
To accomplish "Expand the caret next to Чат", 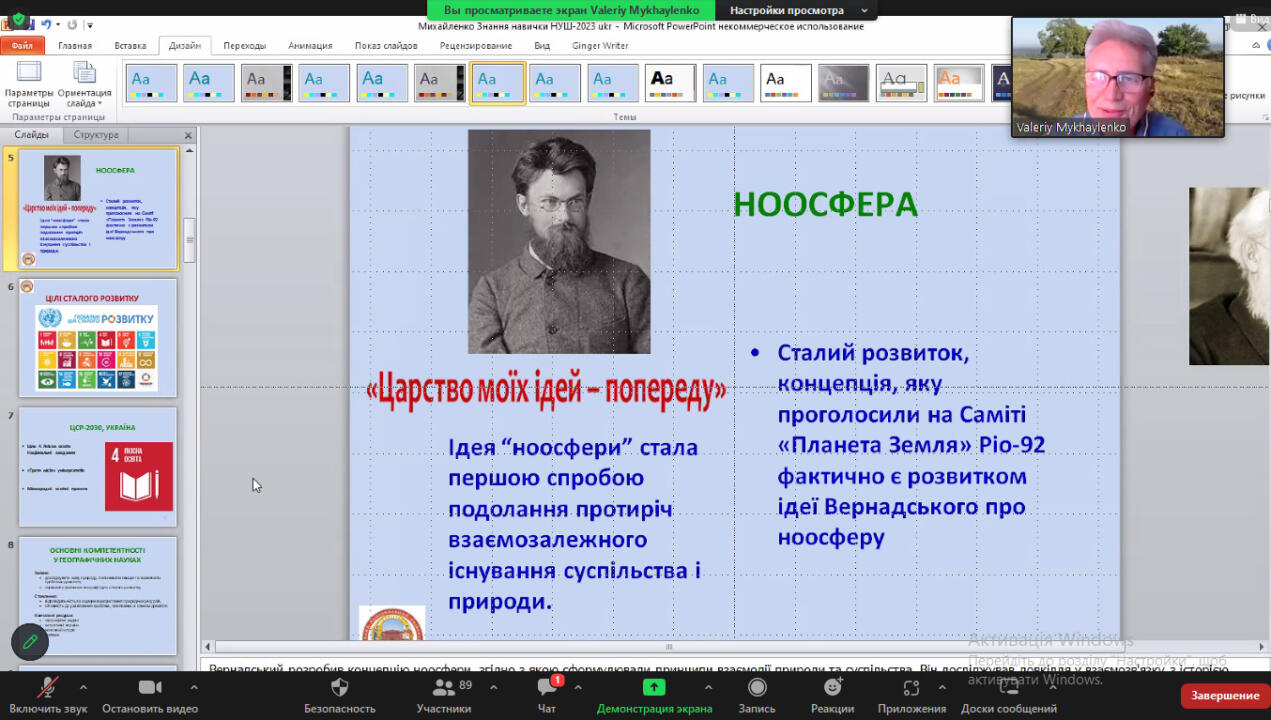I will pos(580,687).
